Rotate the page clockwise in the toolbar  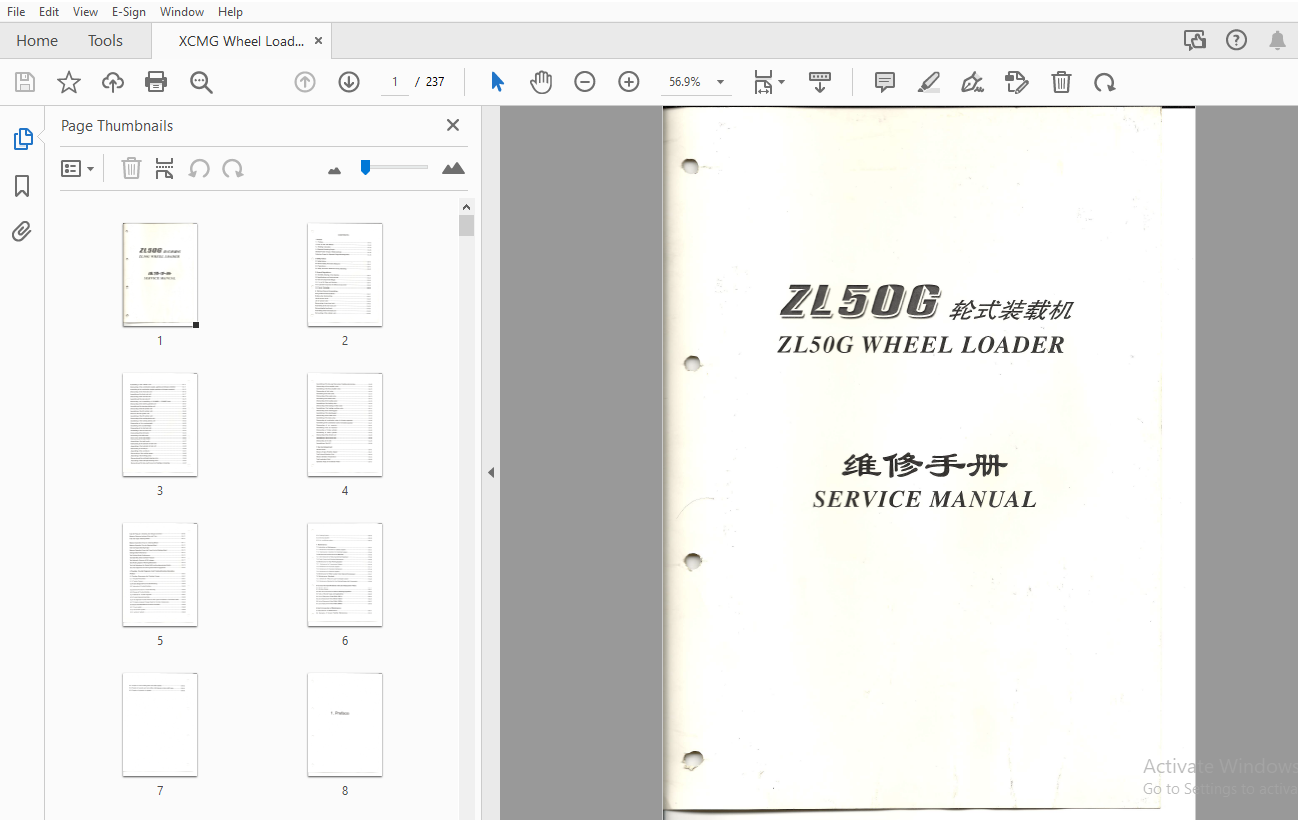coord(1105,82)
